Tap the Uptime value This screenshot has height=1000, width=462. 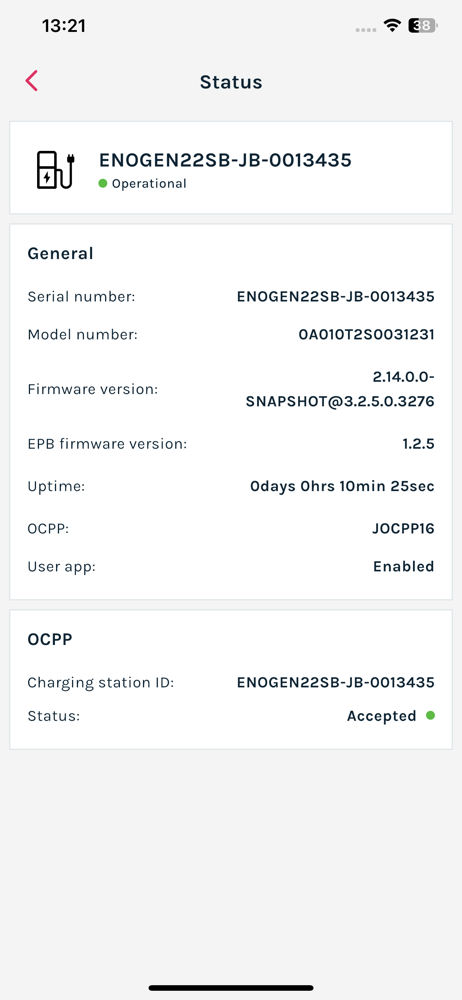[x=342, y=487]
